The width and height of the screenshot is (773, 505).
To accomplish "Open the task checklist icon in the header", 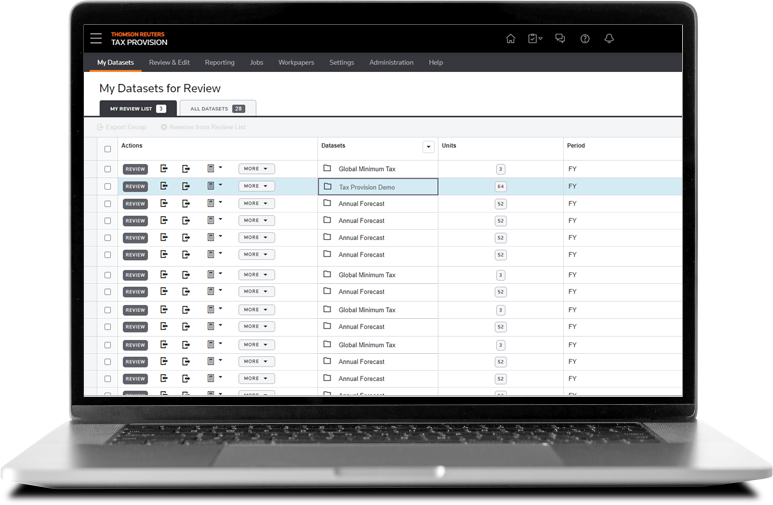I will (534, 39).
